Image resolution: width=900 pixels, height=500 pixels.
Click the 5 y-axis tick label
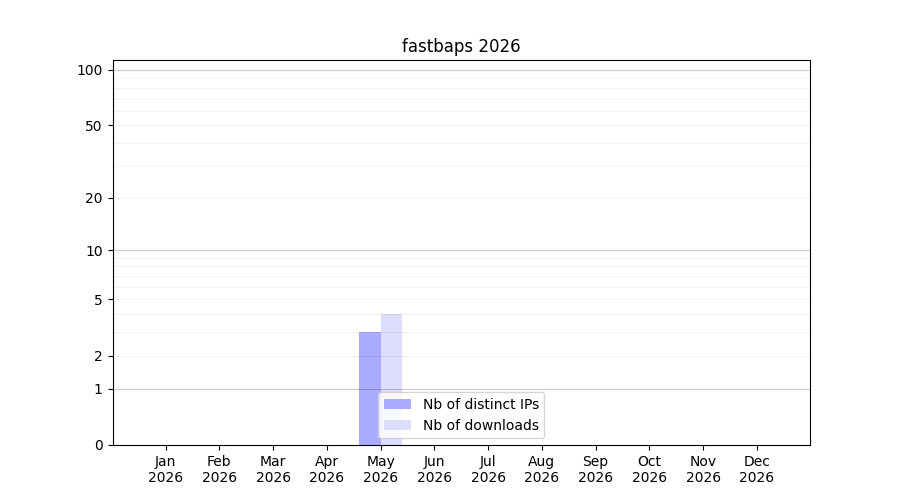click(x=98, y=300)
